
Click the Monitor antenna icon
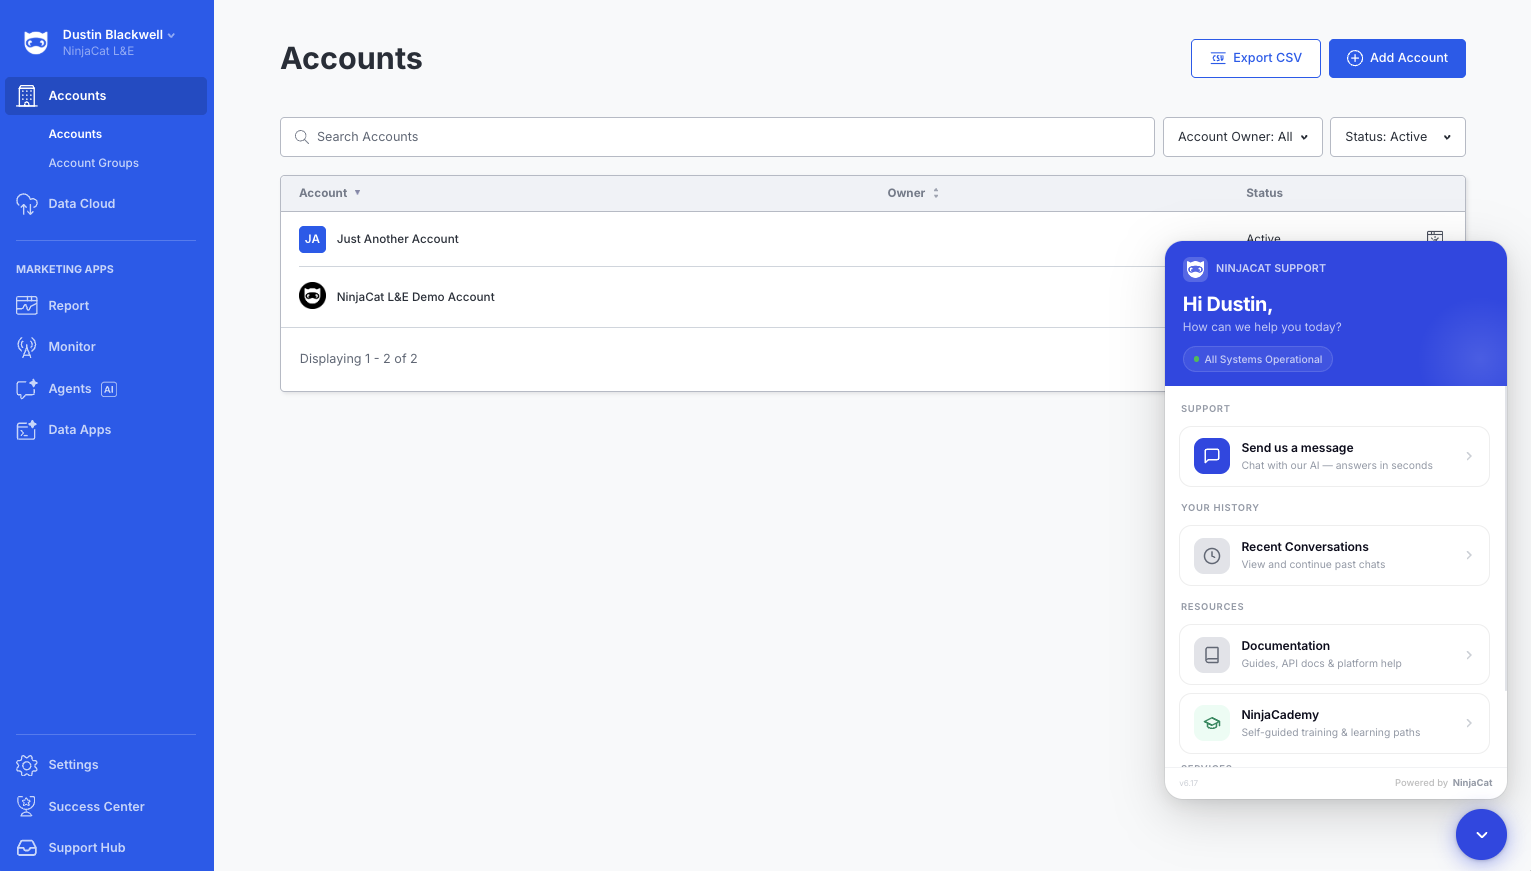(x=27, y=347)
